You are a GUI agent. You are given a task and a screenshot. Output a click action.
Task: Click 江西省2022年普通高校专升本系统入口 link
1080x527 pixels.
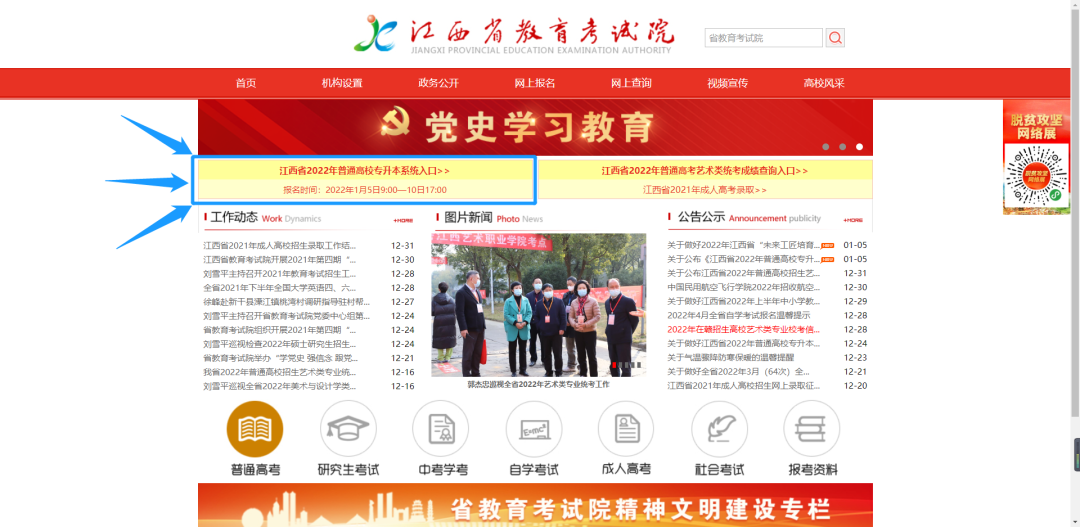[x=364, y=171]
